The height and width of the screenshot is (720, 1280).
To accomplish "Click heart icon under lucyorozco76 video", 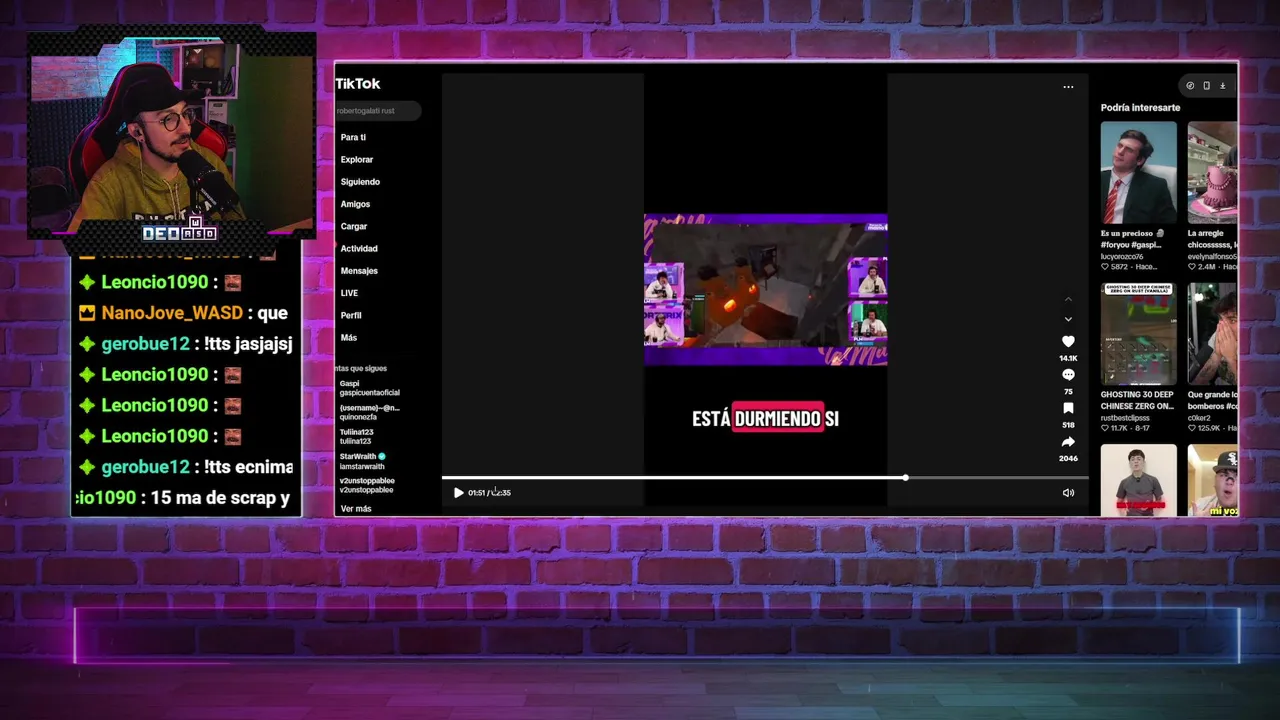I will click(1105, 267).
